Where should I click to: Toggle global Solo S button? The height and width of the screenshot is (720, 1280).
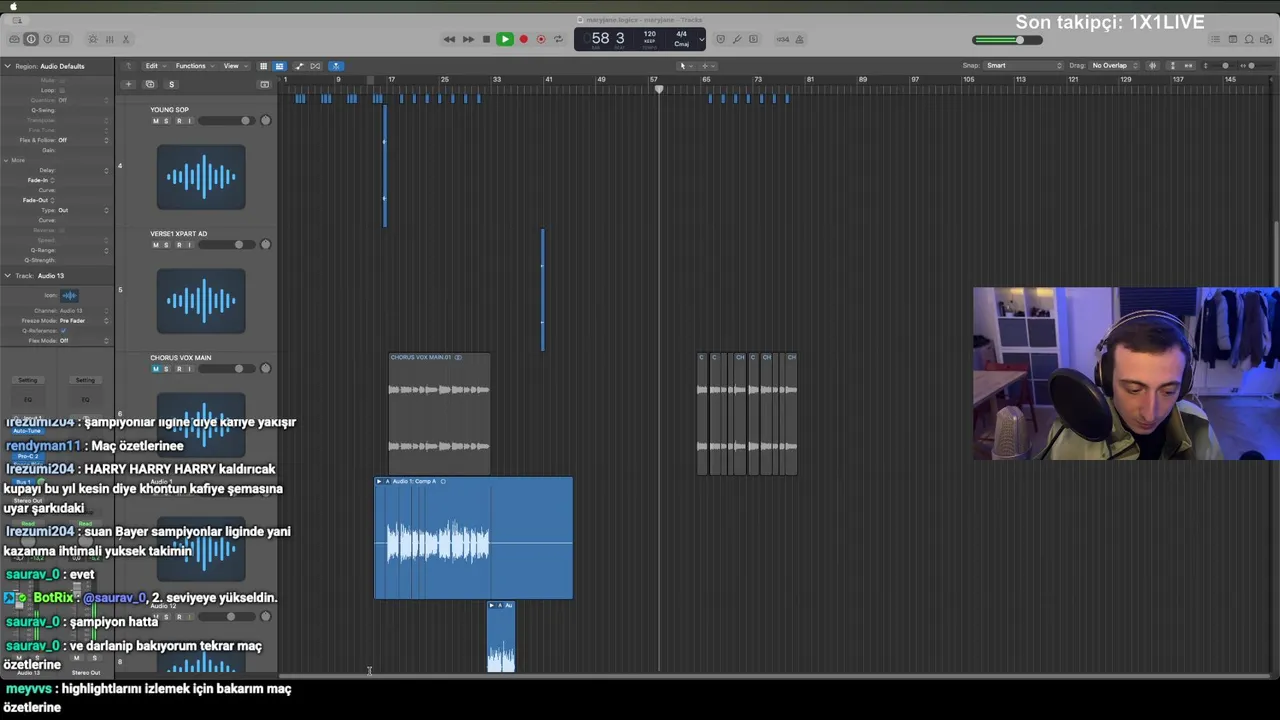[171, 84]
